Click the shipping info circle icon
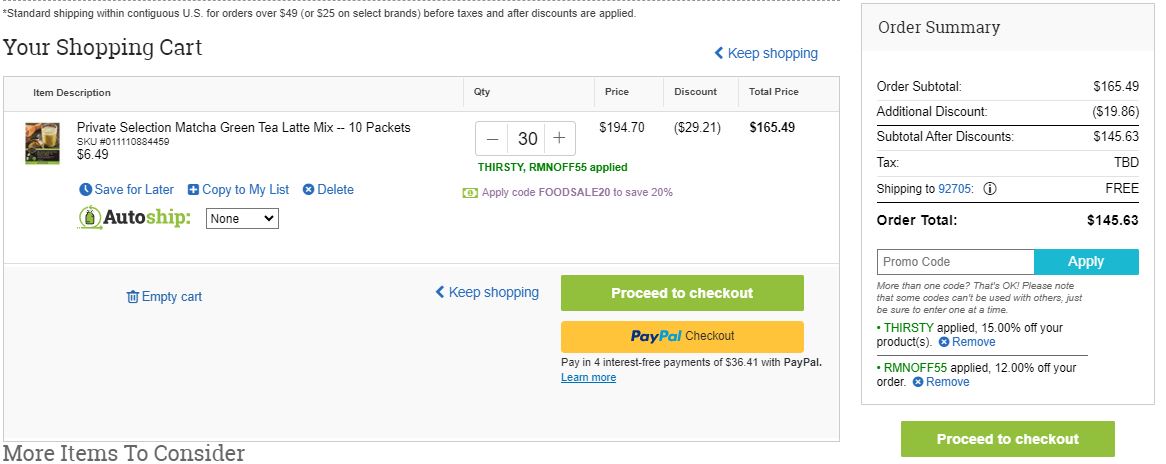The image size is (1166, 464). click(990, 189)
